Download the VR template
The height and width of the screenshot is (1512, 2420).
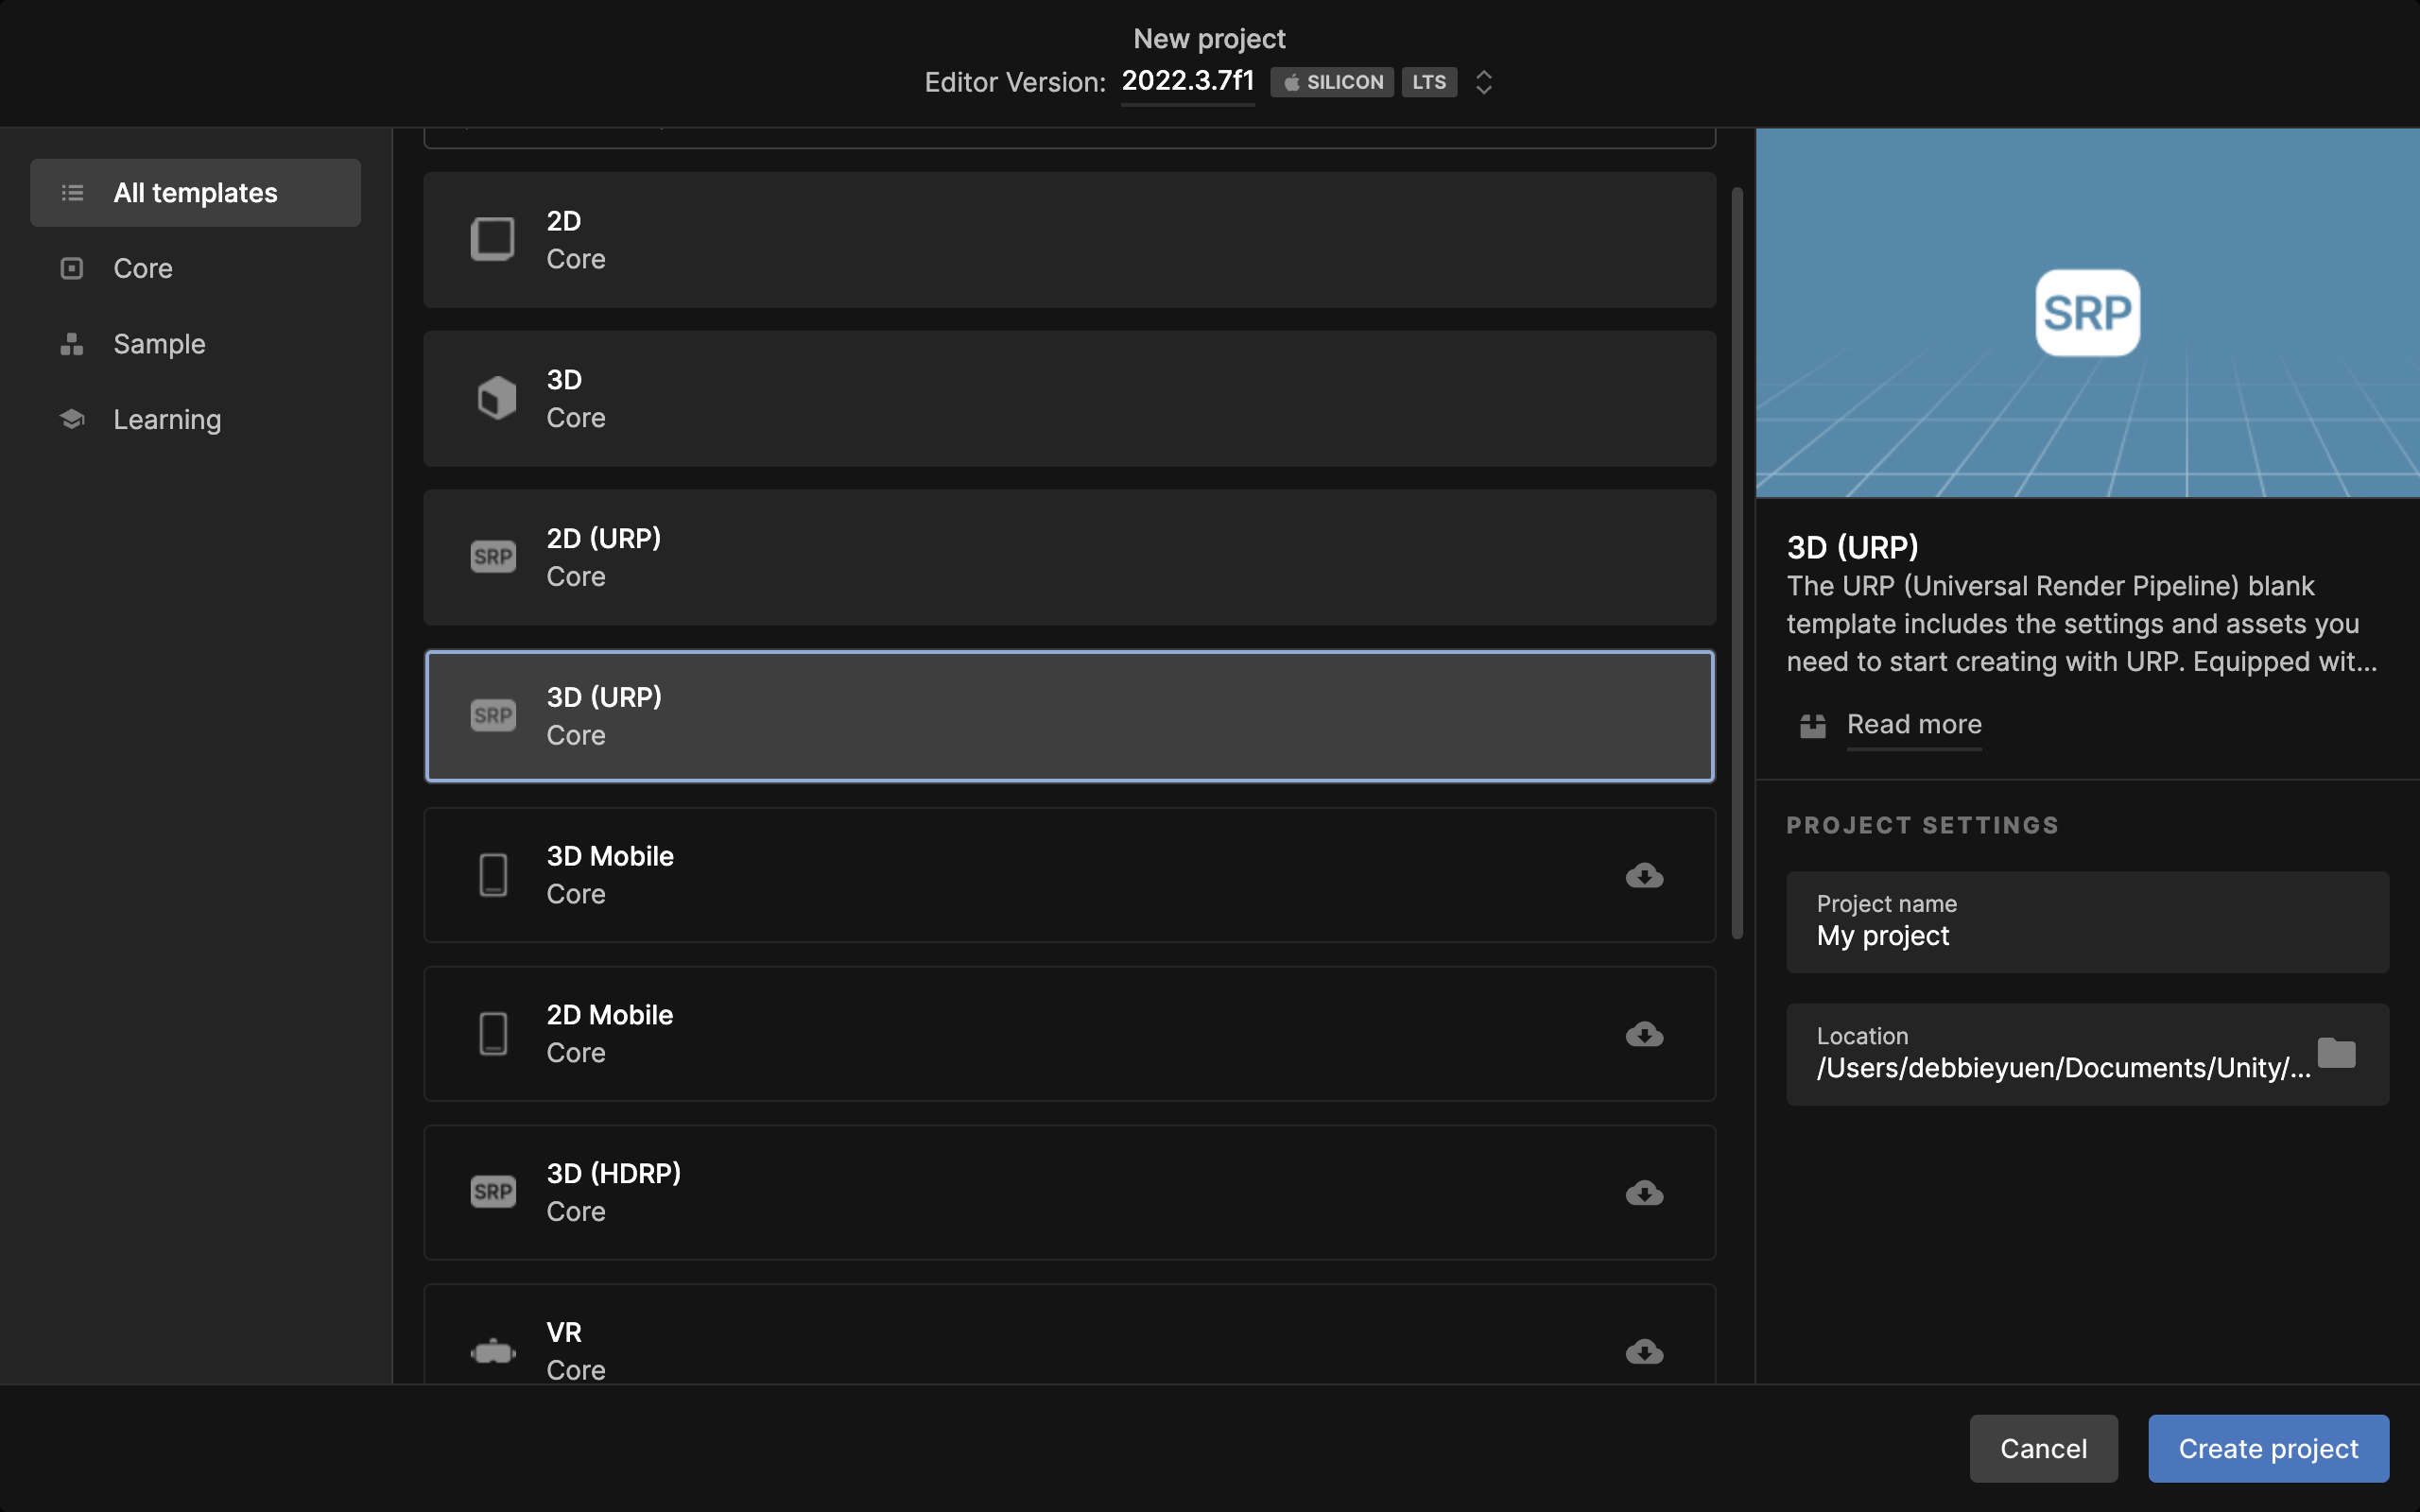pos(1644,1352)
